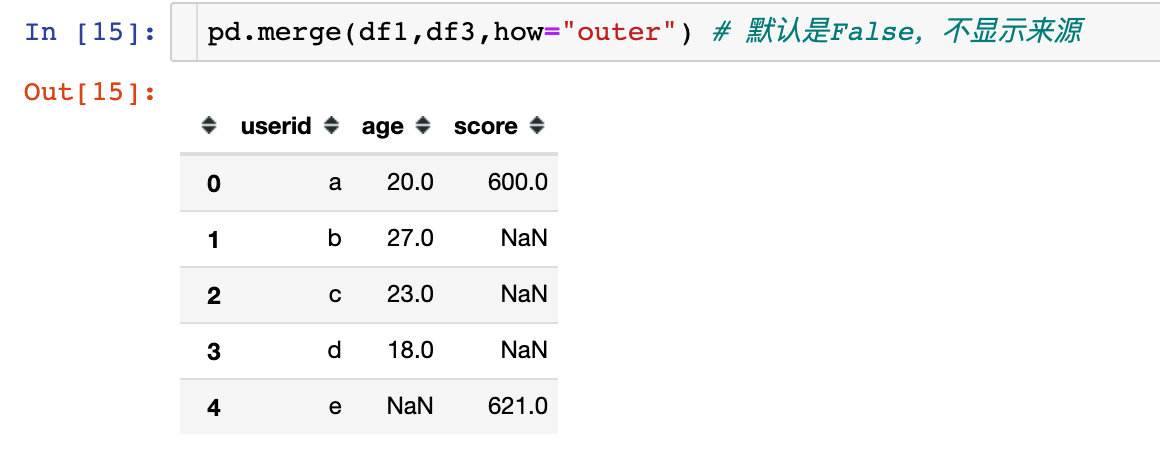Click the "outer" string in code
Image resolution: width=1160 pixels, height=456 pixels.
pyautogui.click(x=623, y=33)
